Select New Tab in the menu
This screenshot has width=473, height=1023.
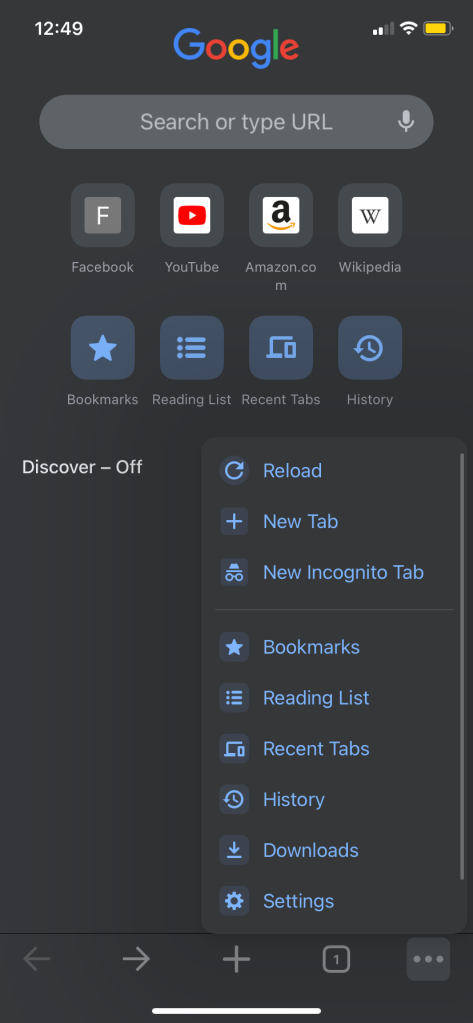(333, 521)
